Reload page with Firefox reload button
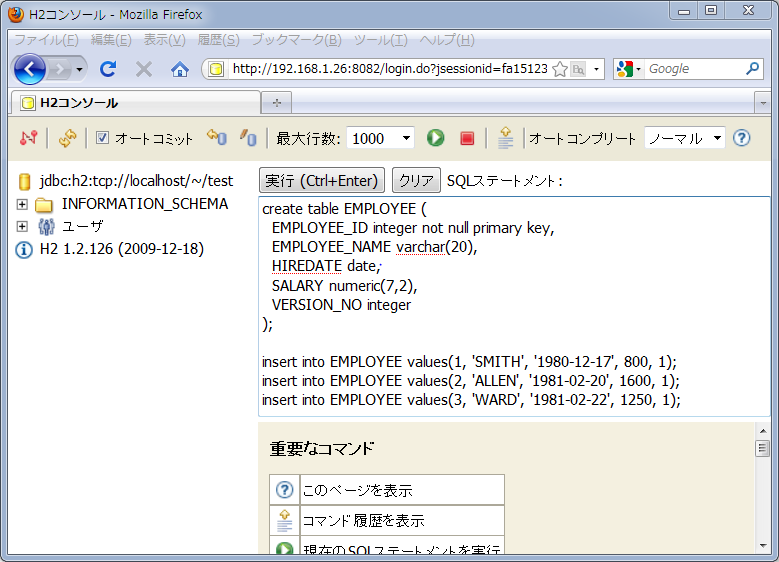This screenshot has height=562, width=779. coord(107,69)
